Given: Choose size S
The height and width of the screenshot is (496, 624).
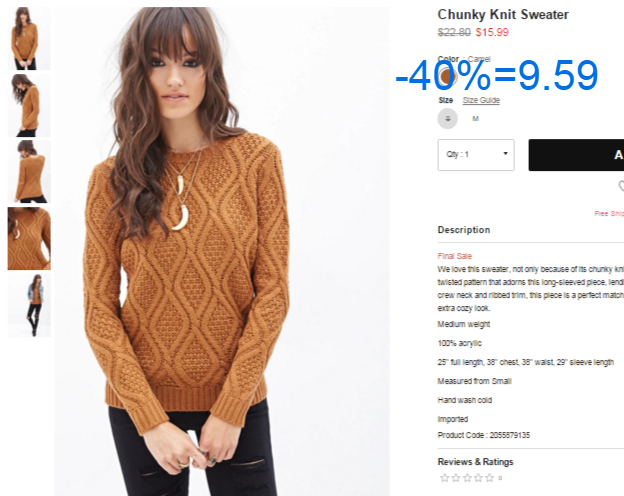Looking at the screenshot, I should click(x=448, y=119).
